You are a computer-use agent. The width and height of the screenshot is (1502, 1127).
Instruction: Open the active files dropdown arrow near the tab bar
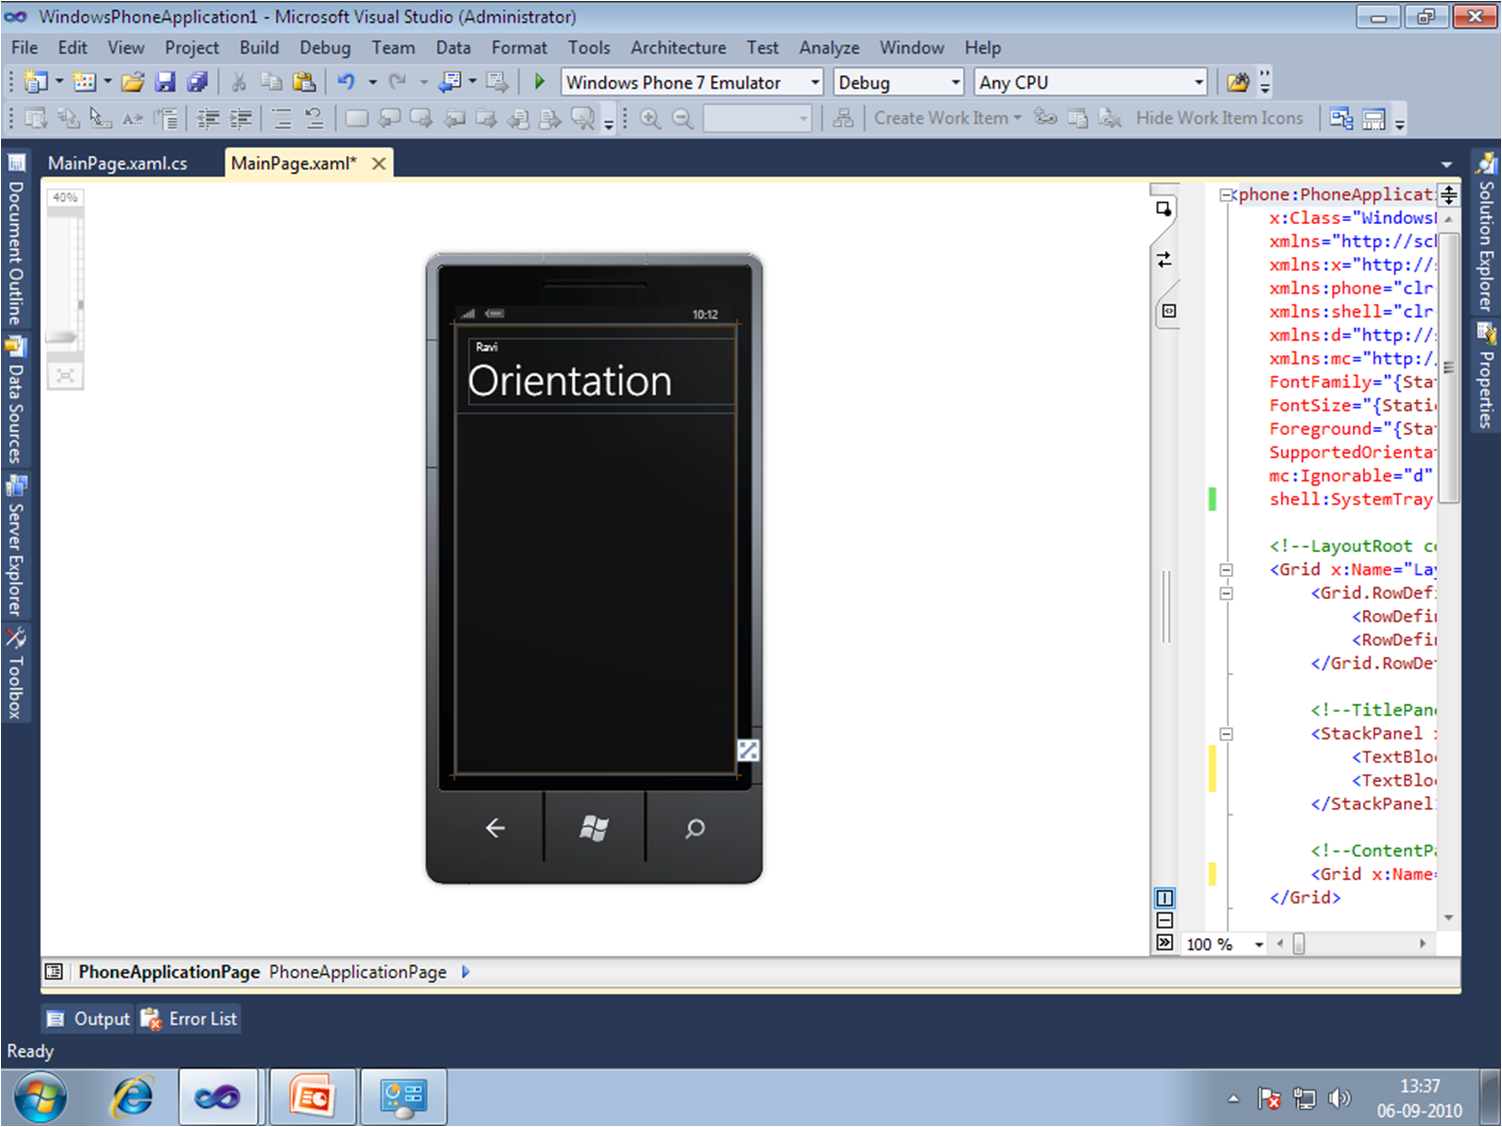point(1446,164)
